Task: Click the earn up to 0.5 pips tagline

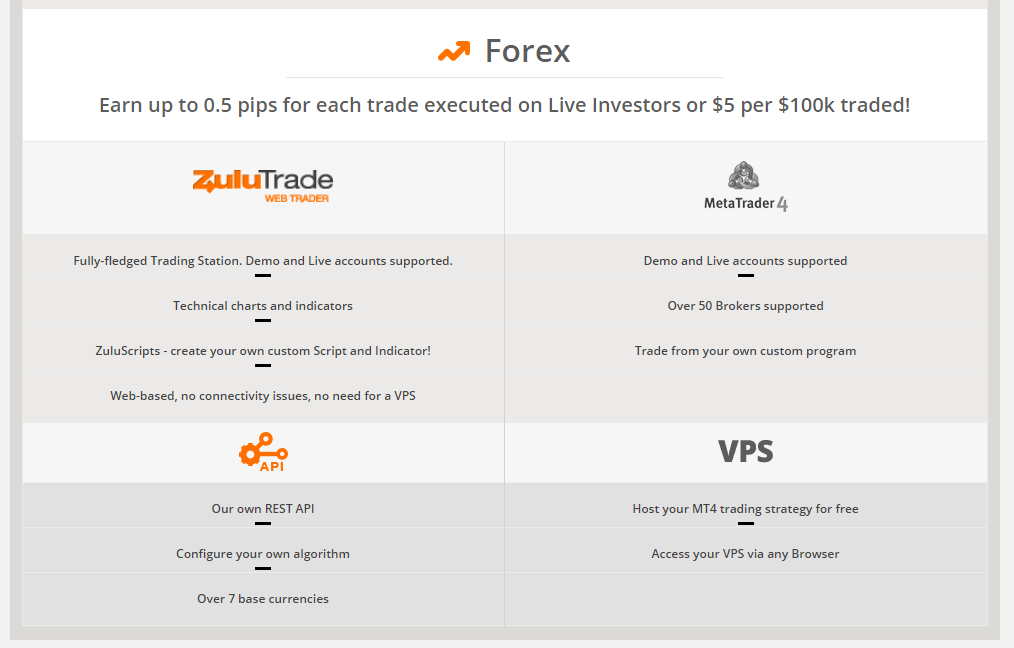Action: pos(504,105)
